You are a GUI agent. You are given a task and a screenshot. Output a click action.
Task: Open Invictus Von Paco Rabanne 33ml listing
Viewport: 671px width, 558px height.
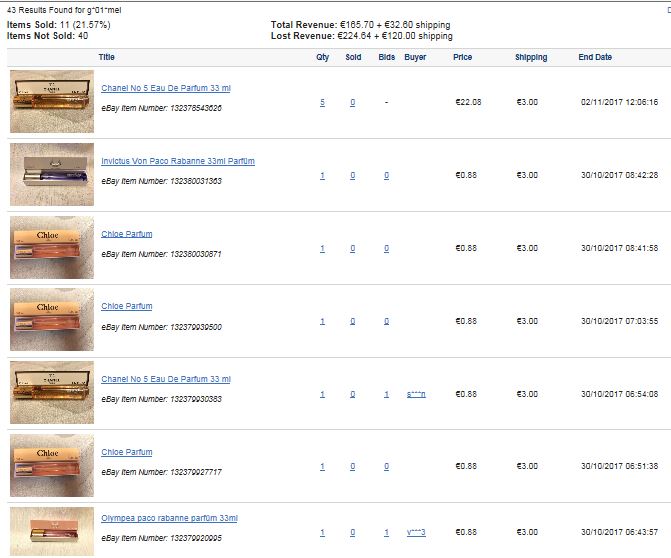tap(178, 161)
